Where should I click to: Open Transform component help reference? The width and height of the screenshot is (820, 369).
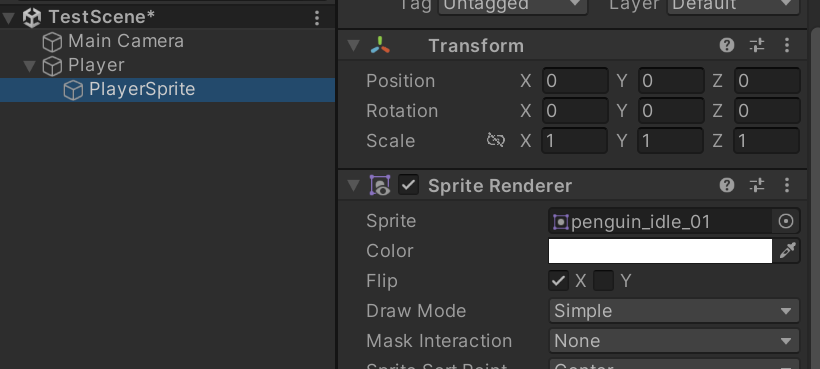[x=727, y=45]
